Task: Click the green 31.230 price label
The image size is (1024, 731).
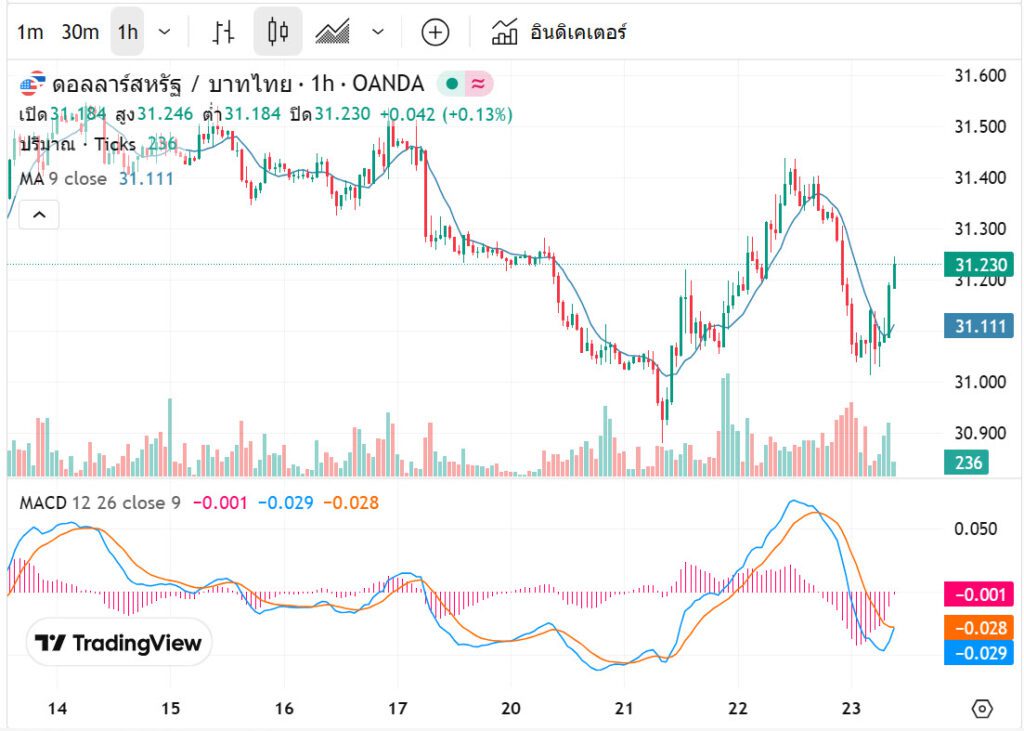Action: point(979,265)
